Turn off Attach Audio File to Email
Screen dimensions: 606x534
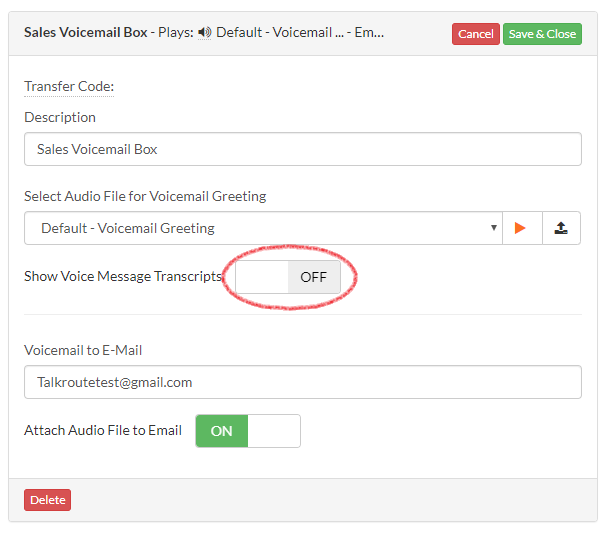pos(248,431)
